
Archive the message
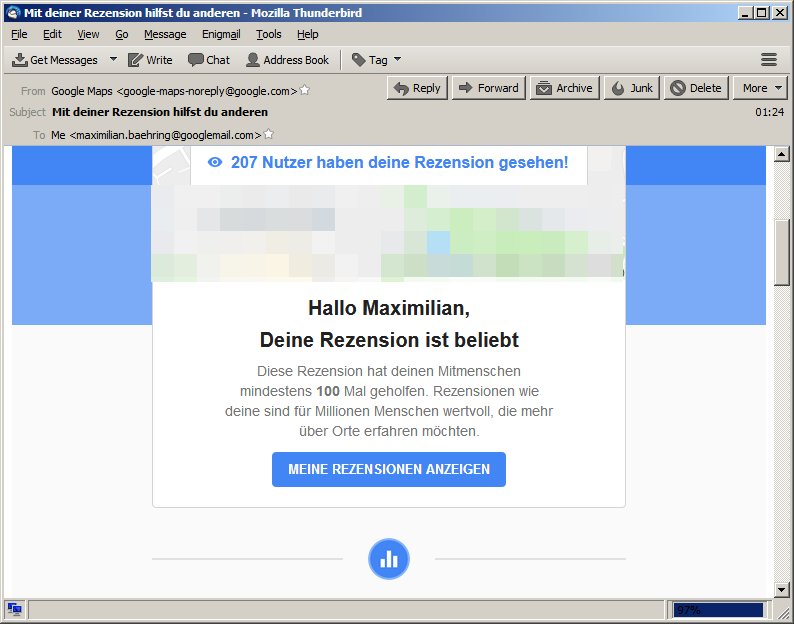coord(565,88)
